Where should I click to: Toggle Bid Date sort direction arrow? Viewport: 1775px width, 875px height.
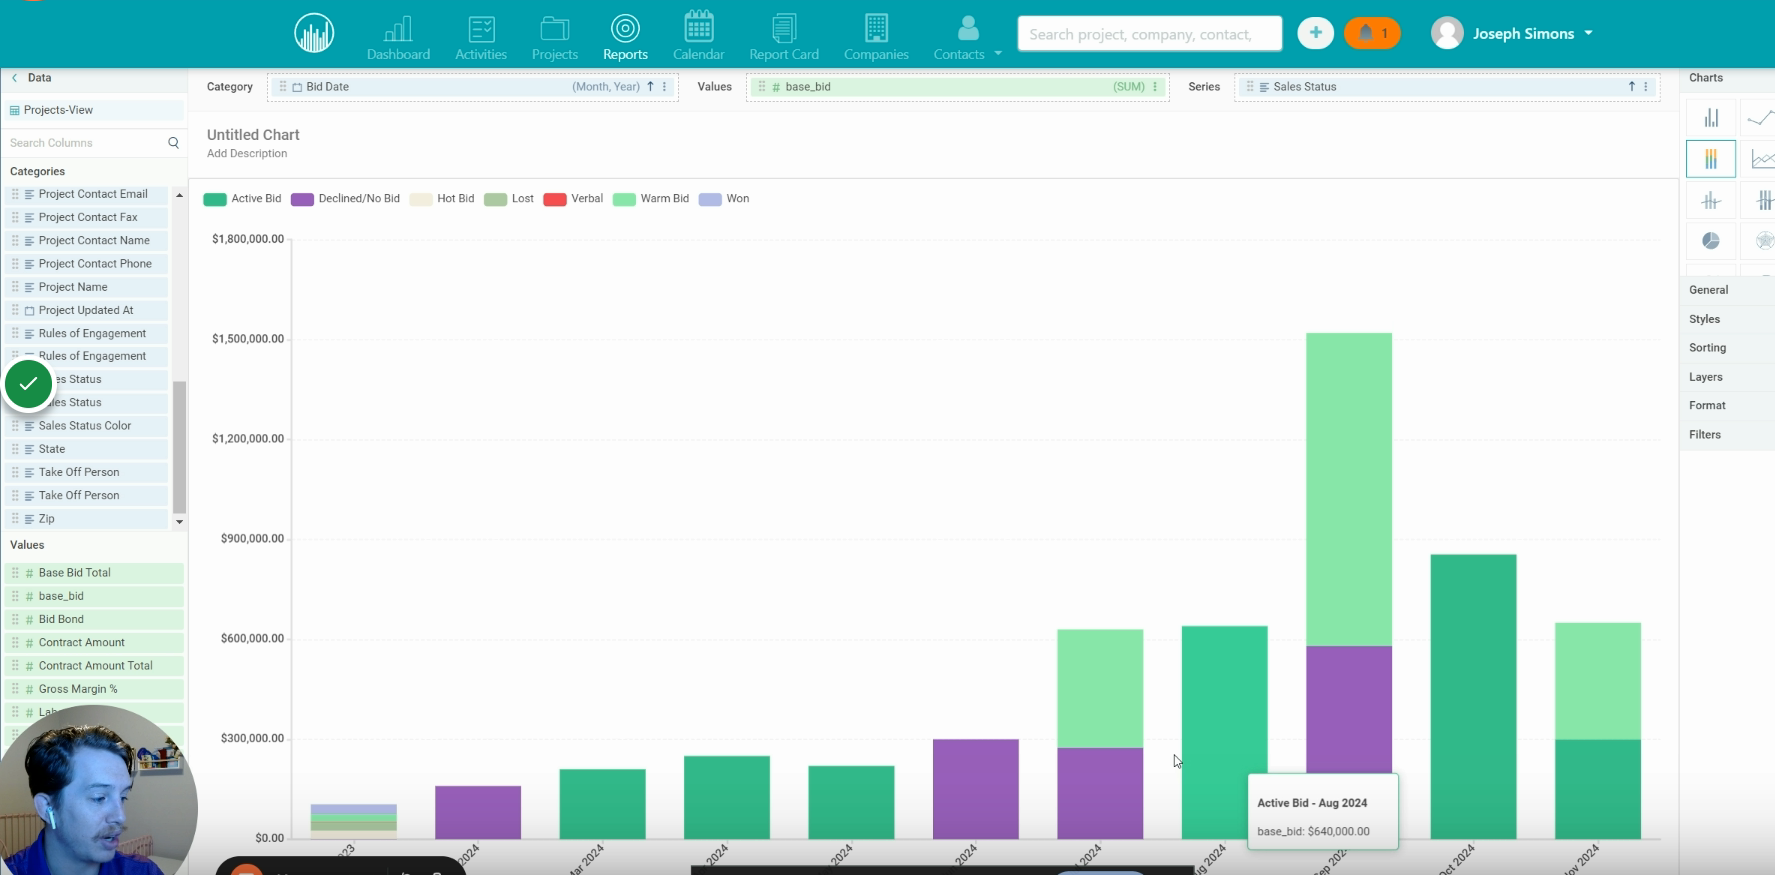pyautogui.click(x=650, y=87)
